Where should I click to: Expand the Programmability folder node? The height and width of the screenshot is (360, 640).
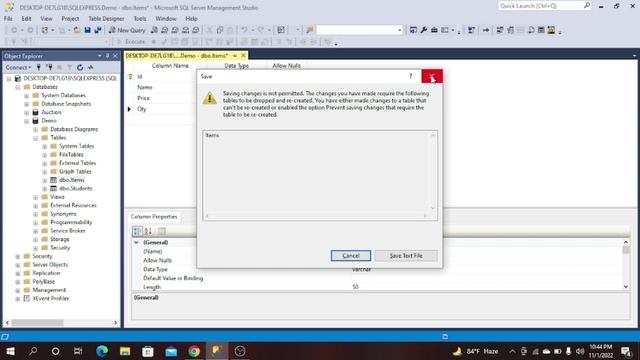click(x=36, y=222)
